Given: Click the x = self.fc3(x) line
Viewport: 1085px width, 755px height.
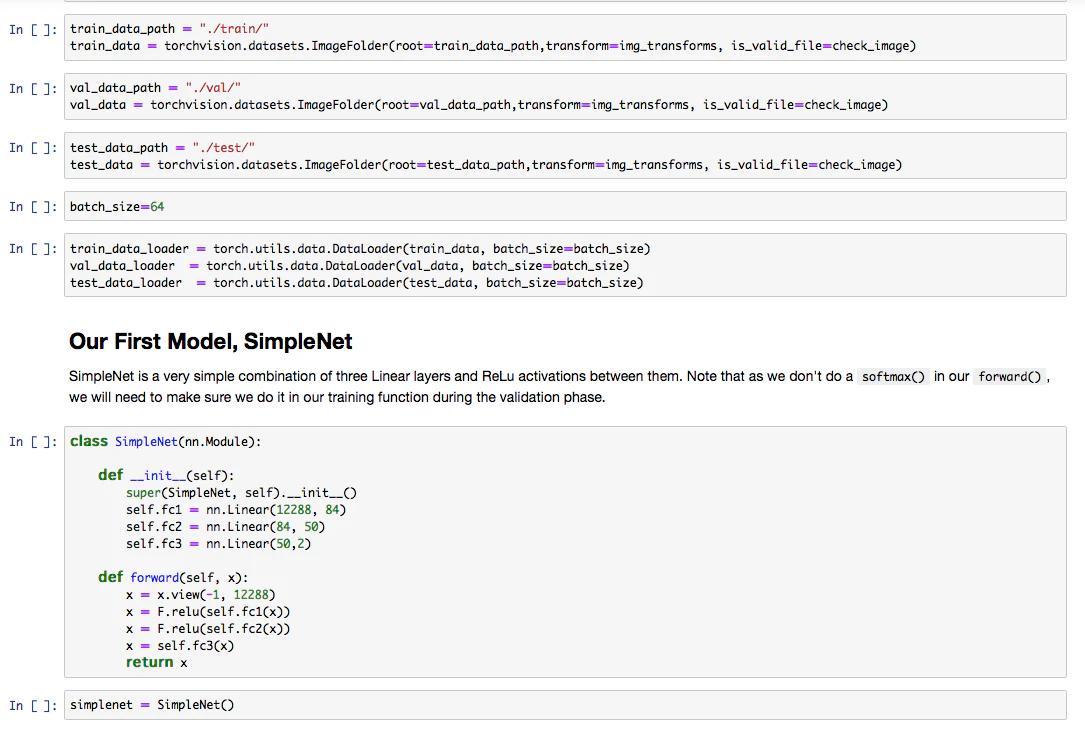Looking at the screenshot, I should click(x=180, y=646).
